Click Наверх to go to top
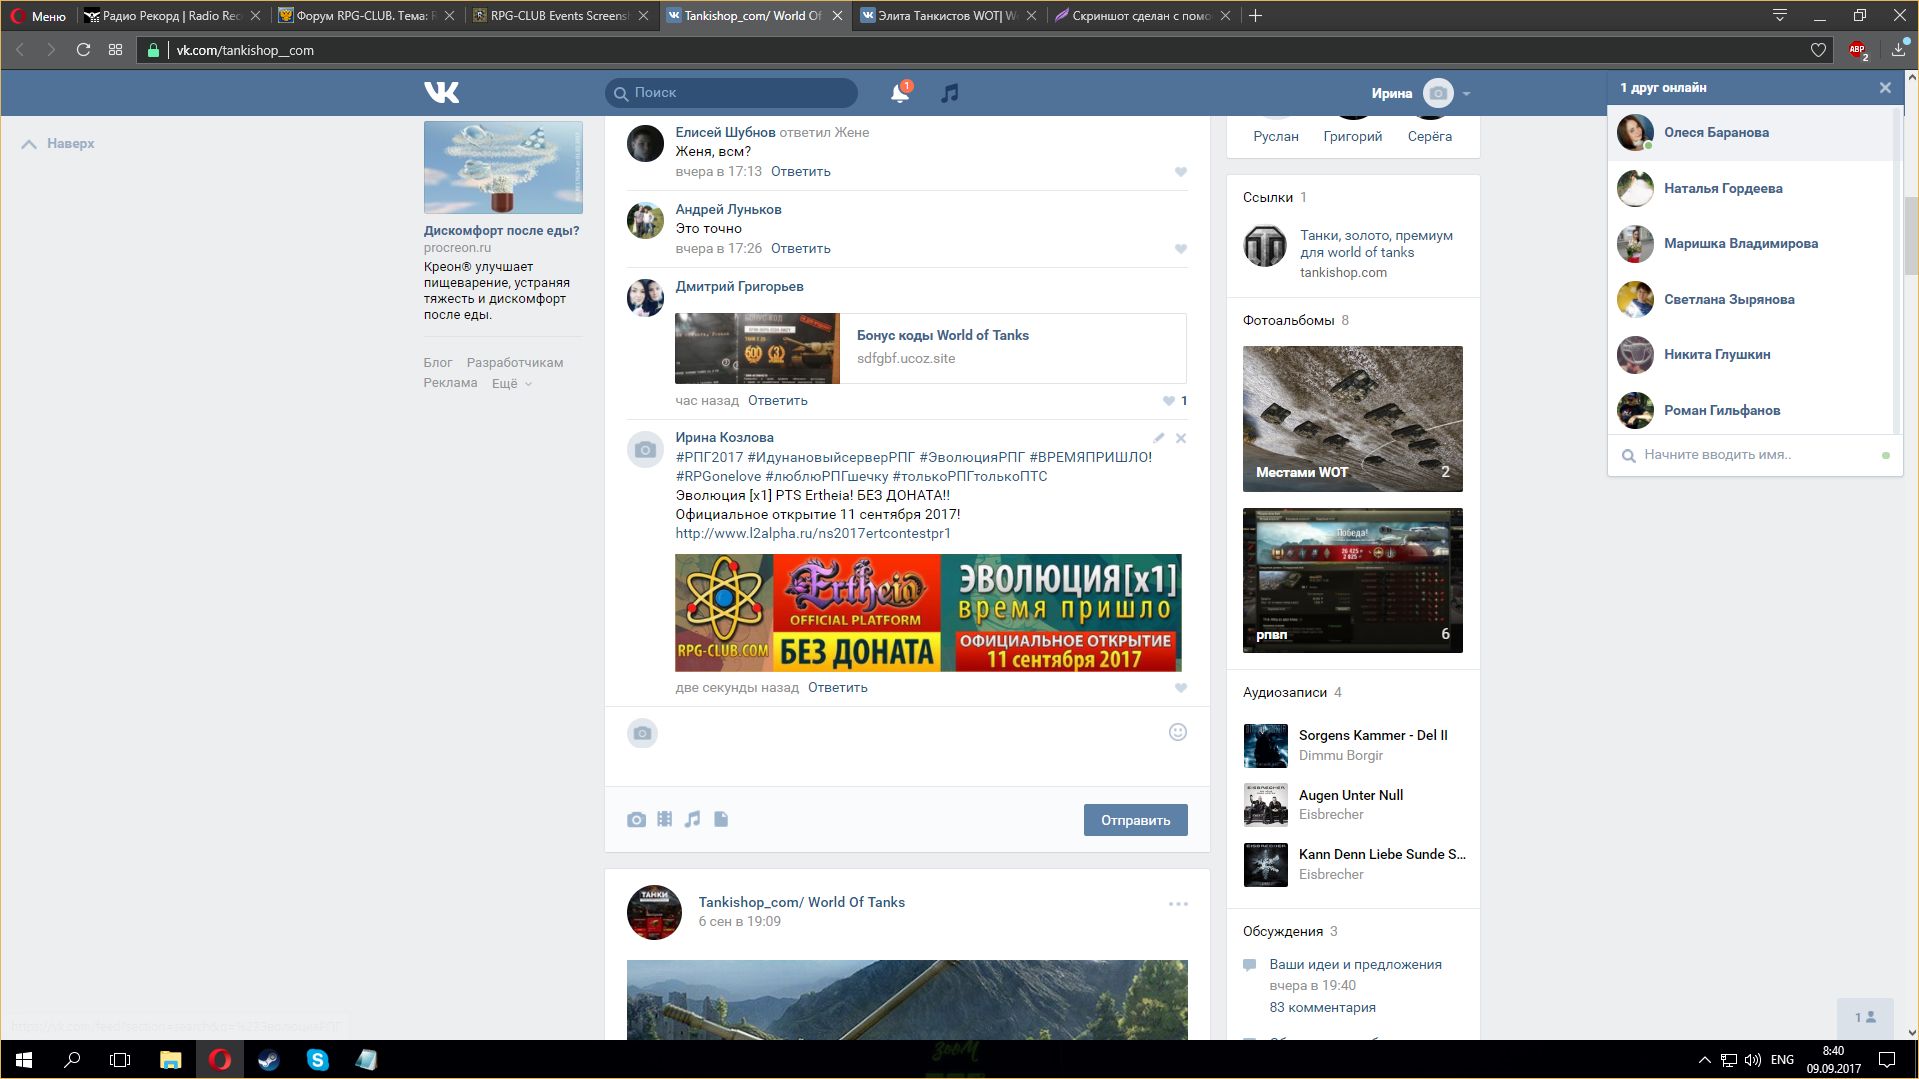 tap(59, 144)
